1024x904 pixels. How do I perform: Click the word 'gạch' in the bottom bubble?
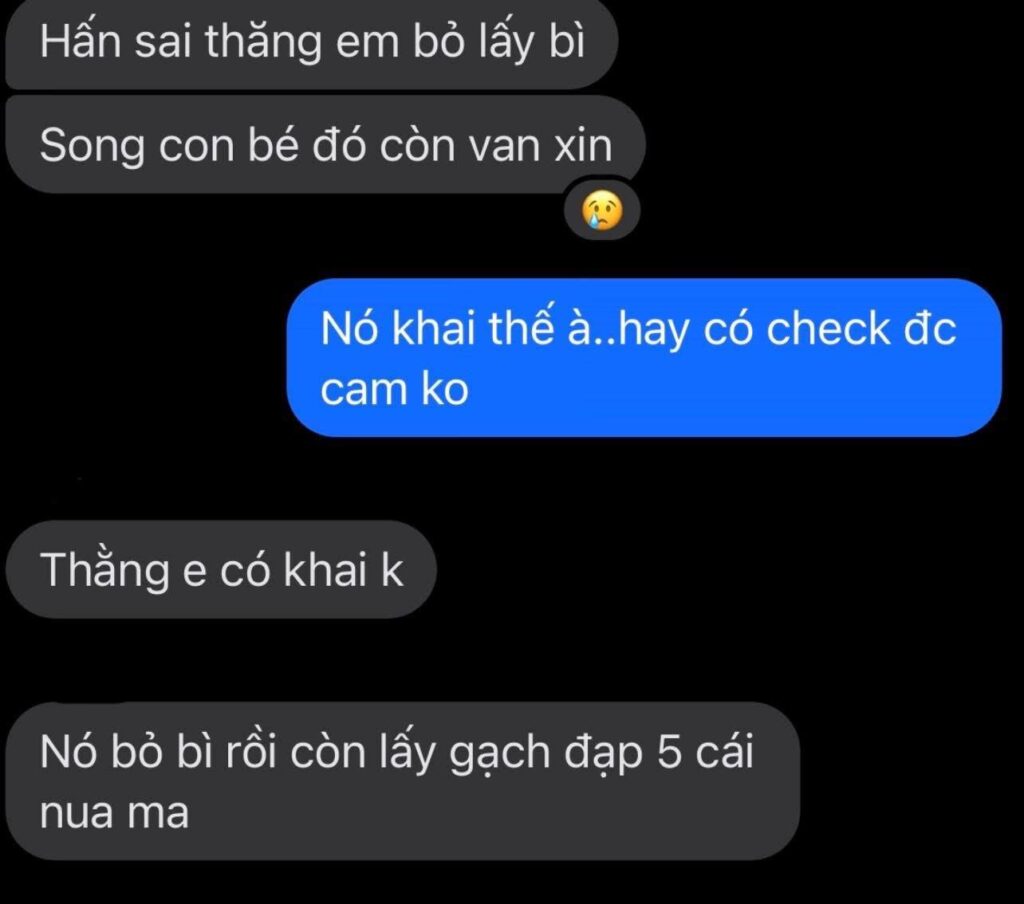coord(500,754)
